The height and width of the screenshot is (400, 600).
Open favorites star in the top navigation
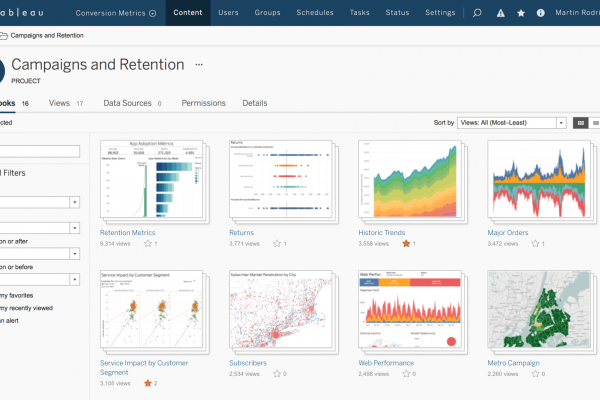coord(519,14)
